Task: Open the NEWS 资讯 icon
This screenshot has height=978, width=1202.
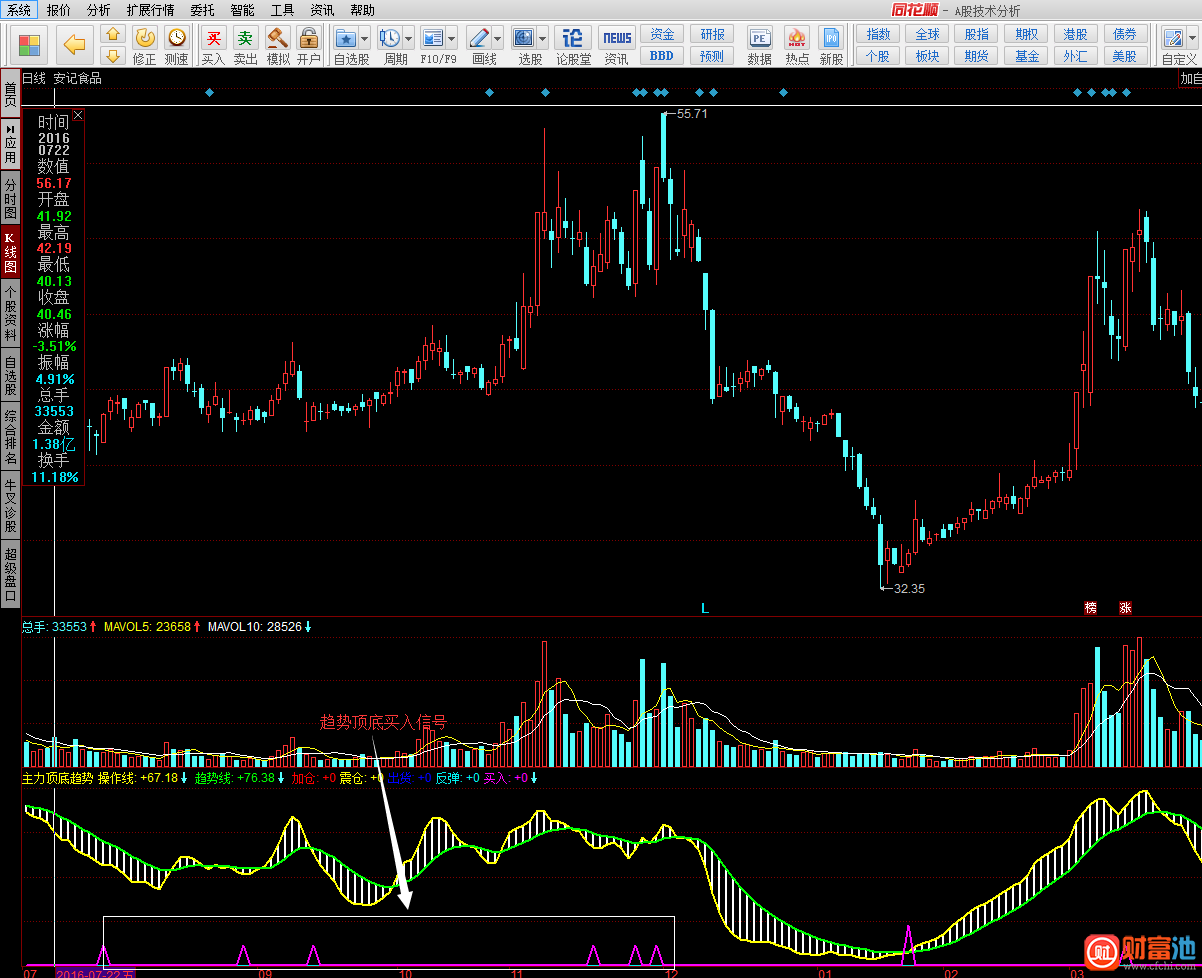Action: 617,38
